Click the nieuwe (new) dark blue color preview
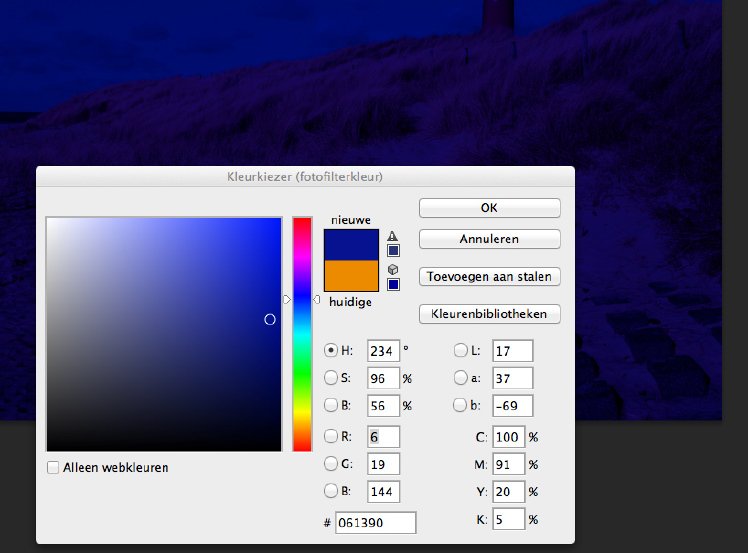Screen dimensions: 748x553 coord(351,244)
